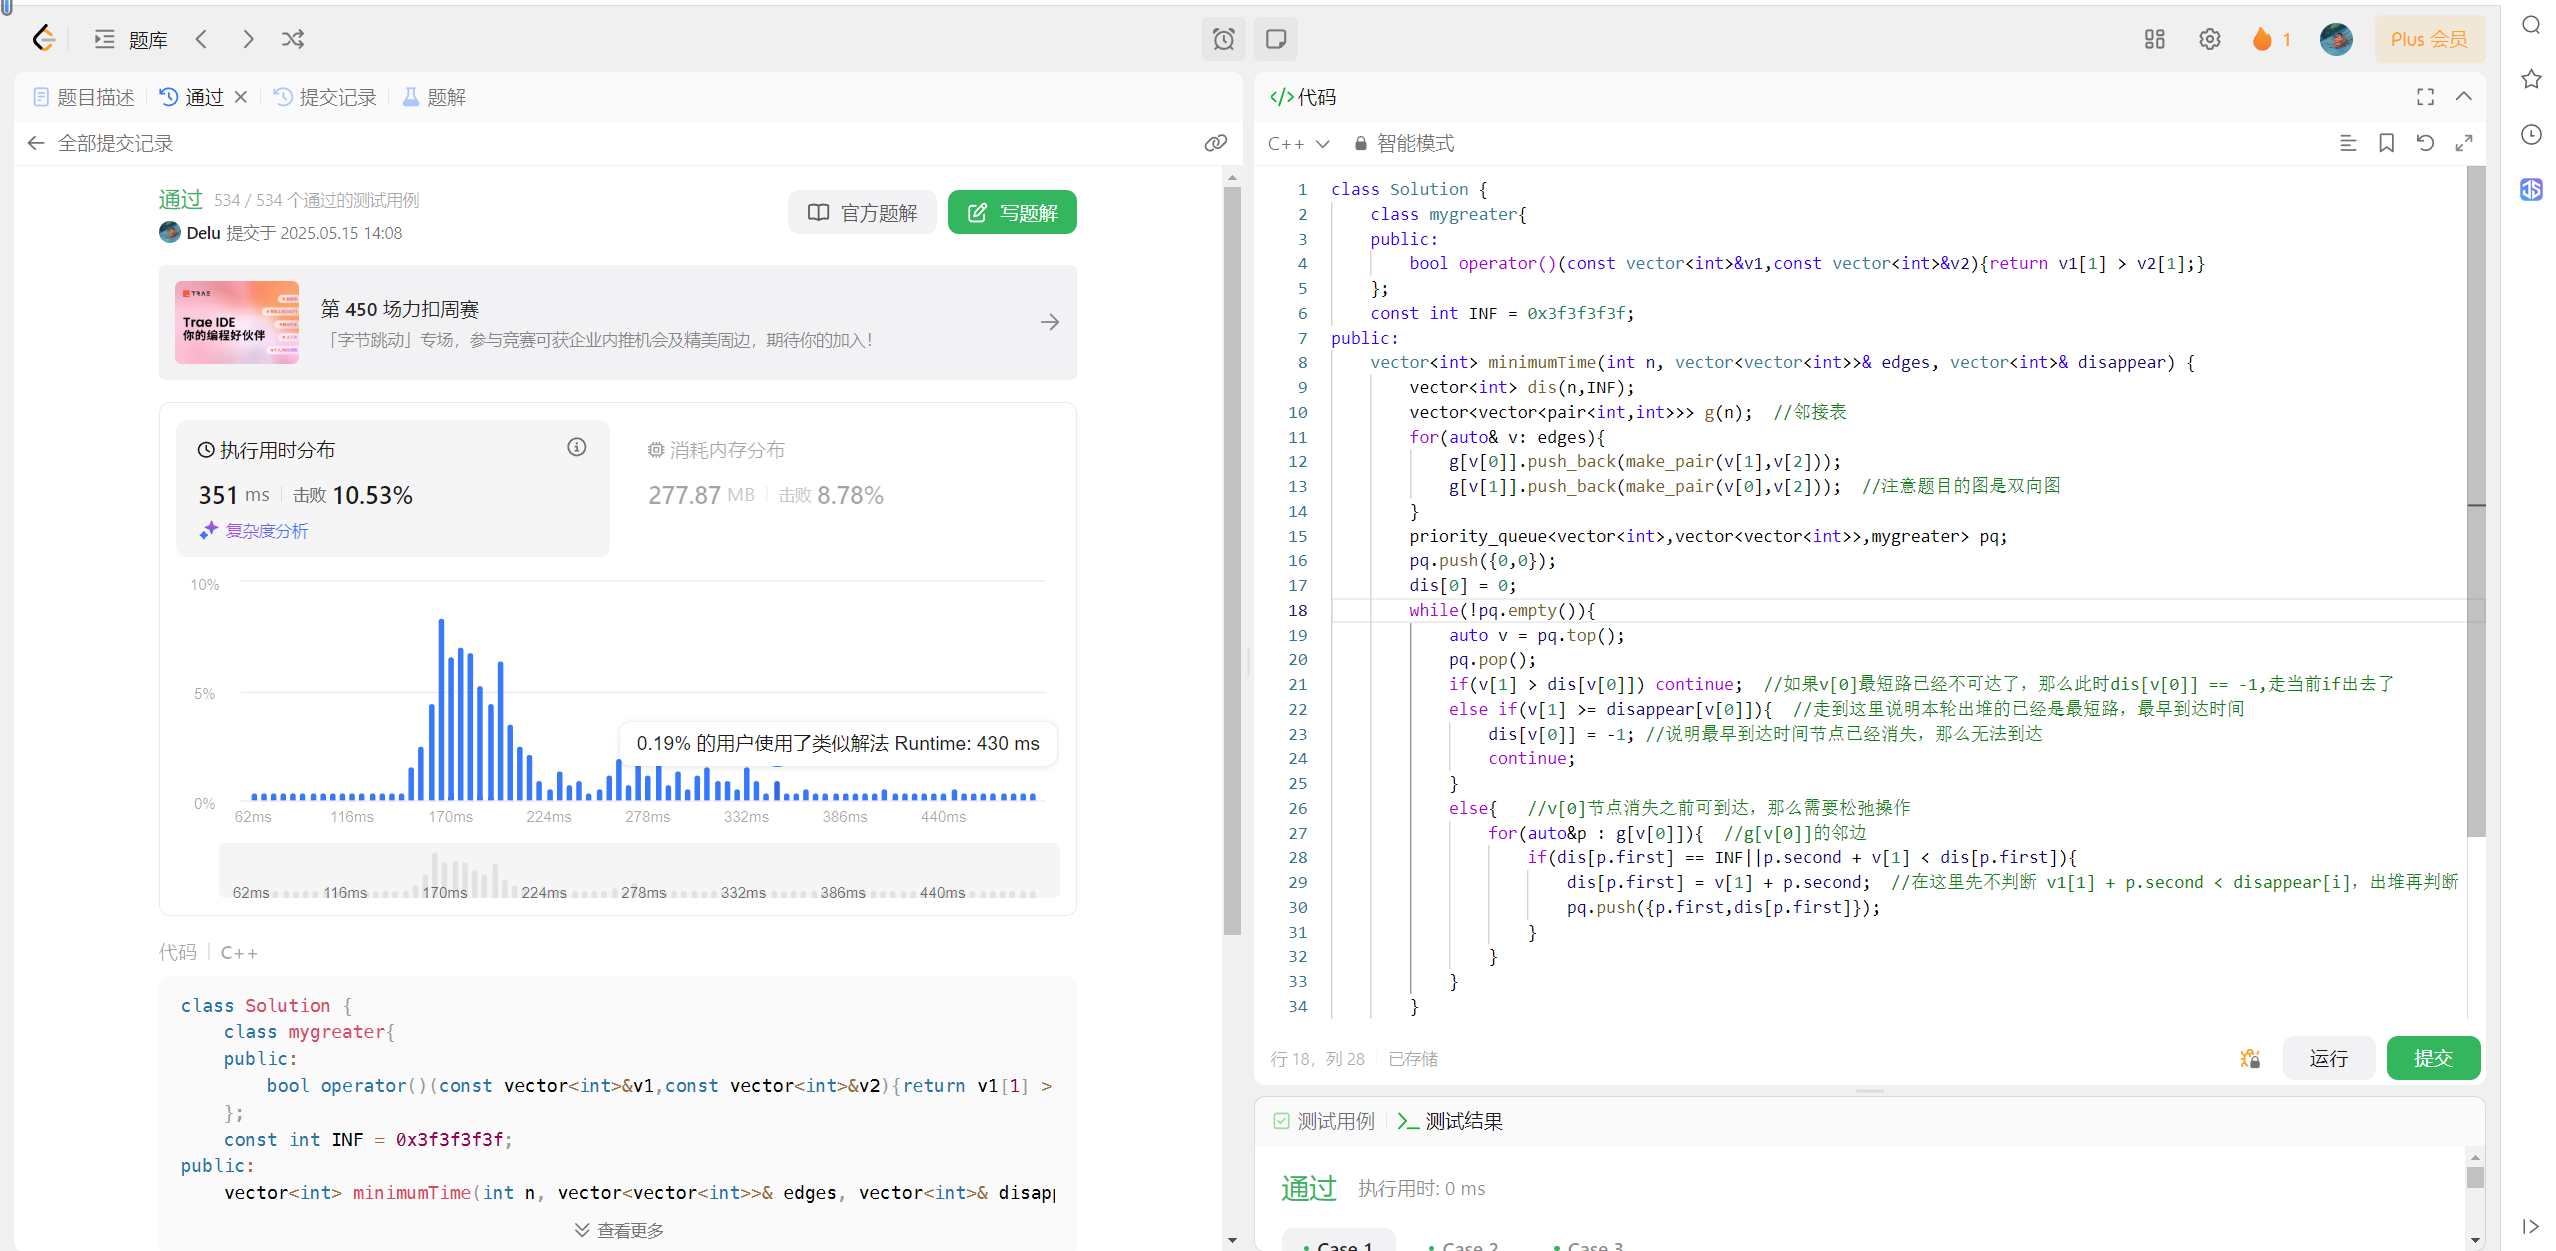Open the C++ language dropdown
The height and width of the screenshot is (1251, 2556).
click(1297, 143)
